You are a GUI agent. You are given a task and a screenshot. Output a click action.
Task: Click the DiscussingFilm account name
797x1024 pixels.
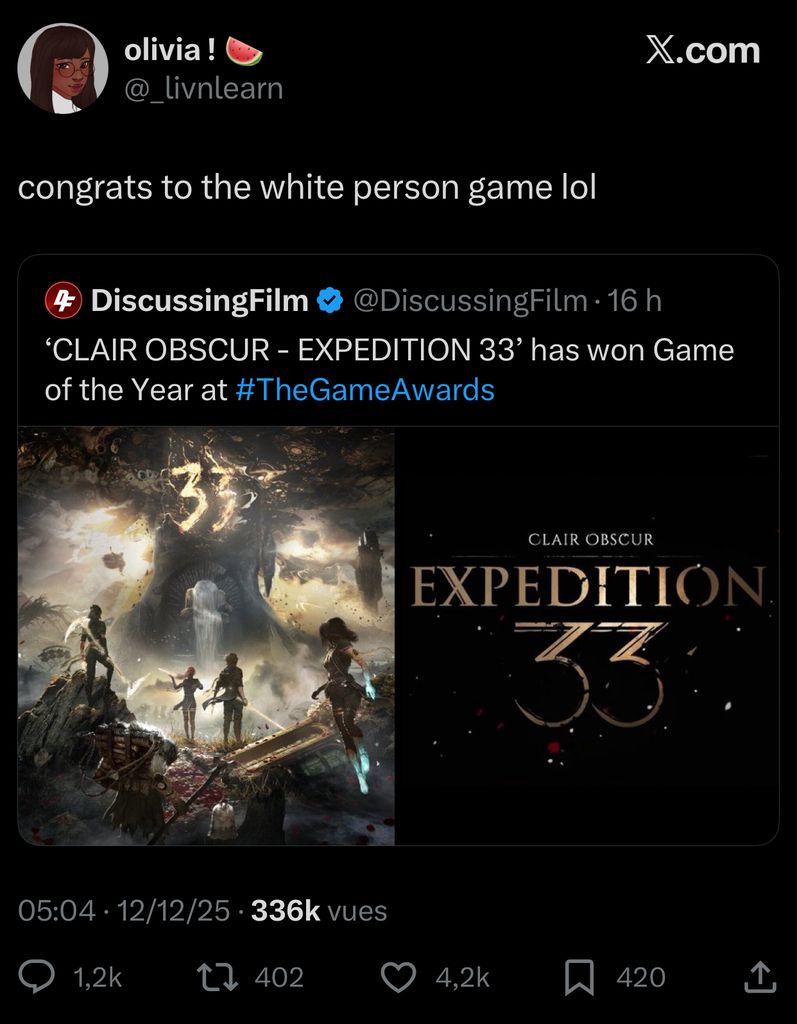coord(199,300)
